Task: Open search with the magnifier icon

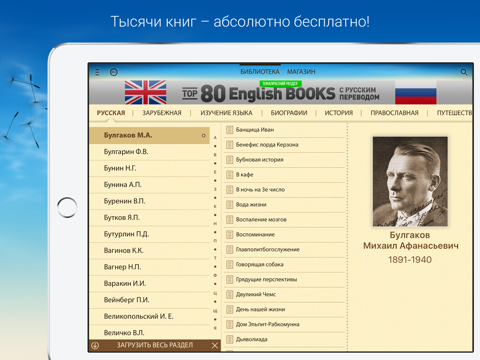Action: pos(464,72)
